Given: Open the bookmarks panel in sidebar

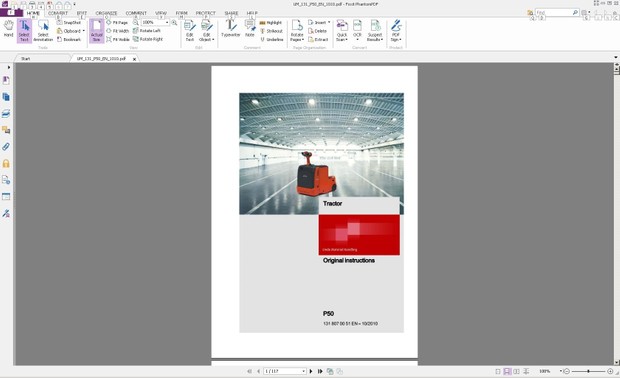Looking at the screenshot, I should [x=6, y=80].
